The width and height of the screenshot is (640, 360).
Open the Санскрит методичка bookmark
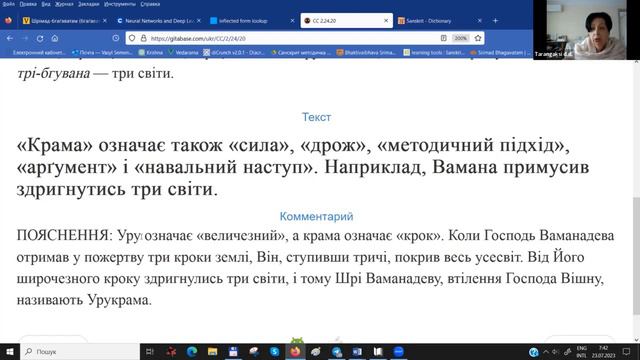click(301, 52)
